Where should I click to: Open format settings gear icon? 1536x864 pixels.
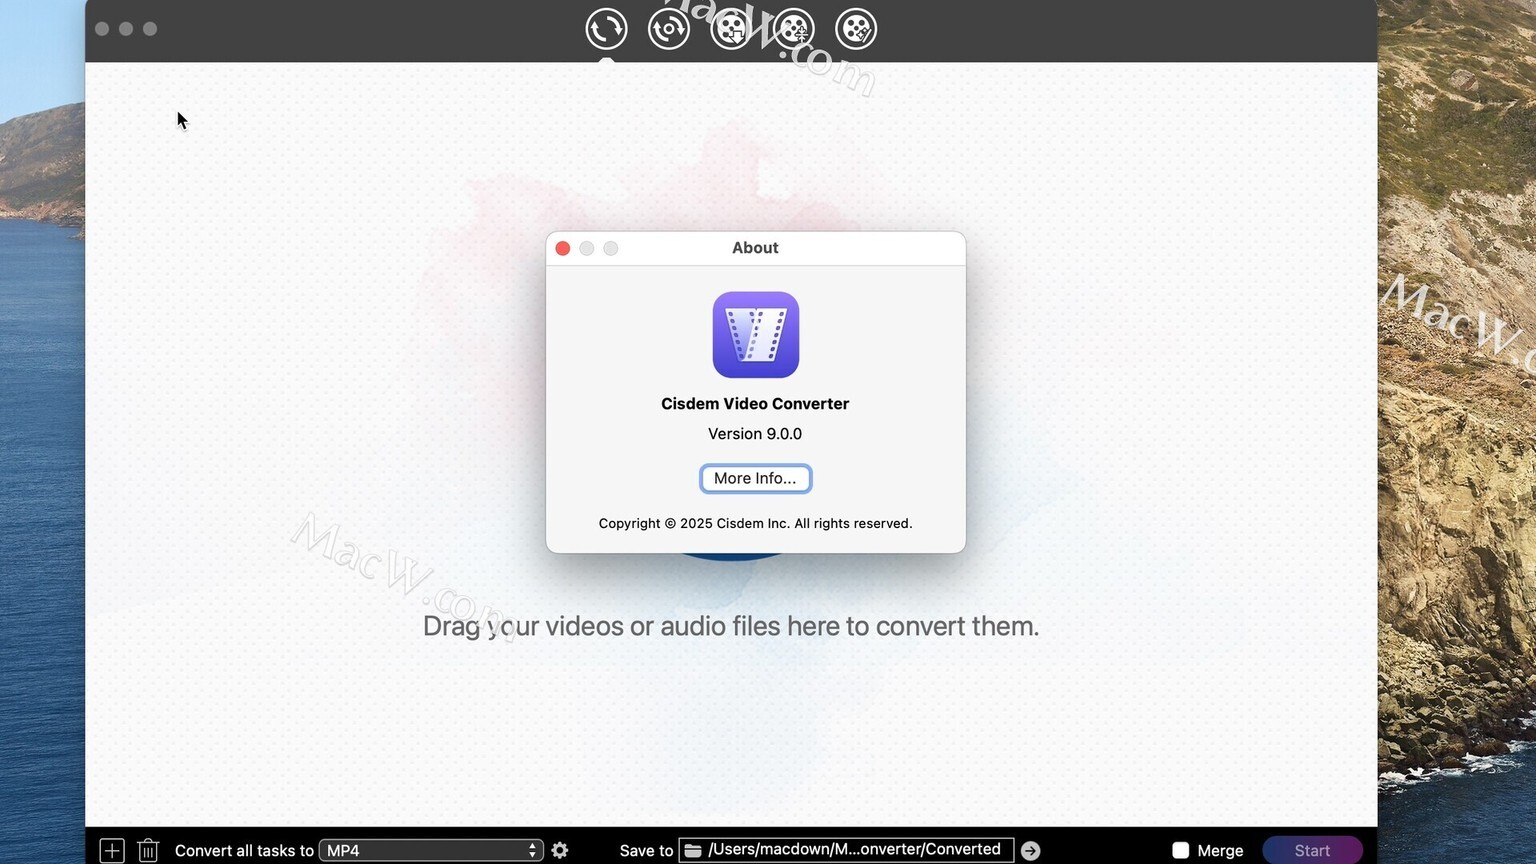click(x=560, y=850)
